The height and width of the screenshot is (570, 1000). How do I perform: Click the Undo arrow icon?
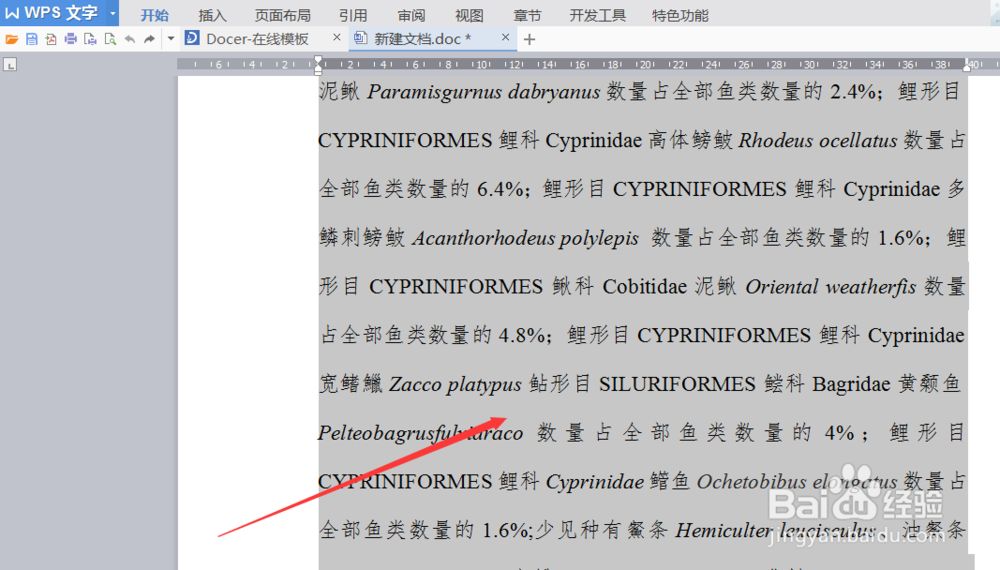129,40
